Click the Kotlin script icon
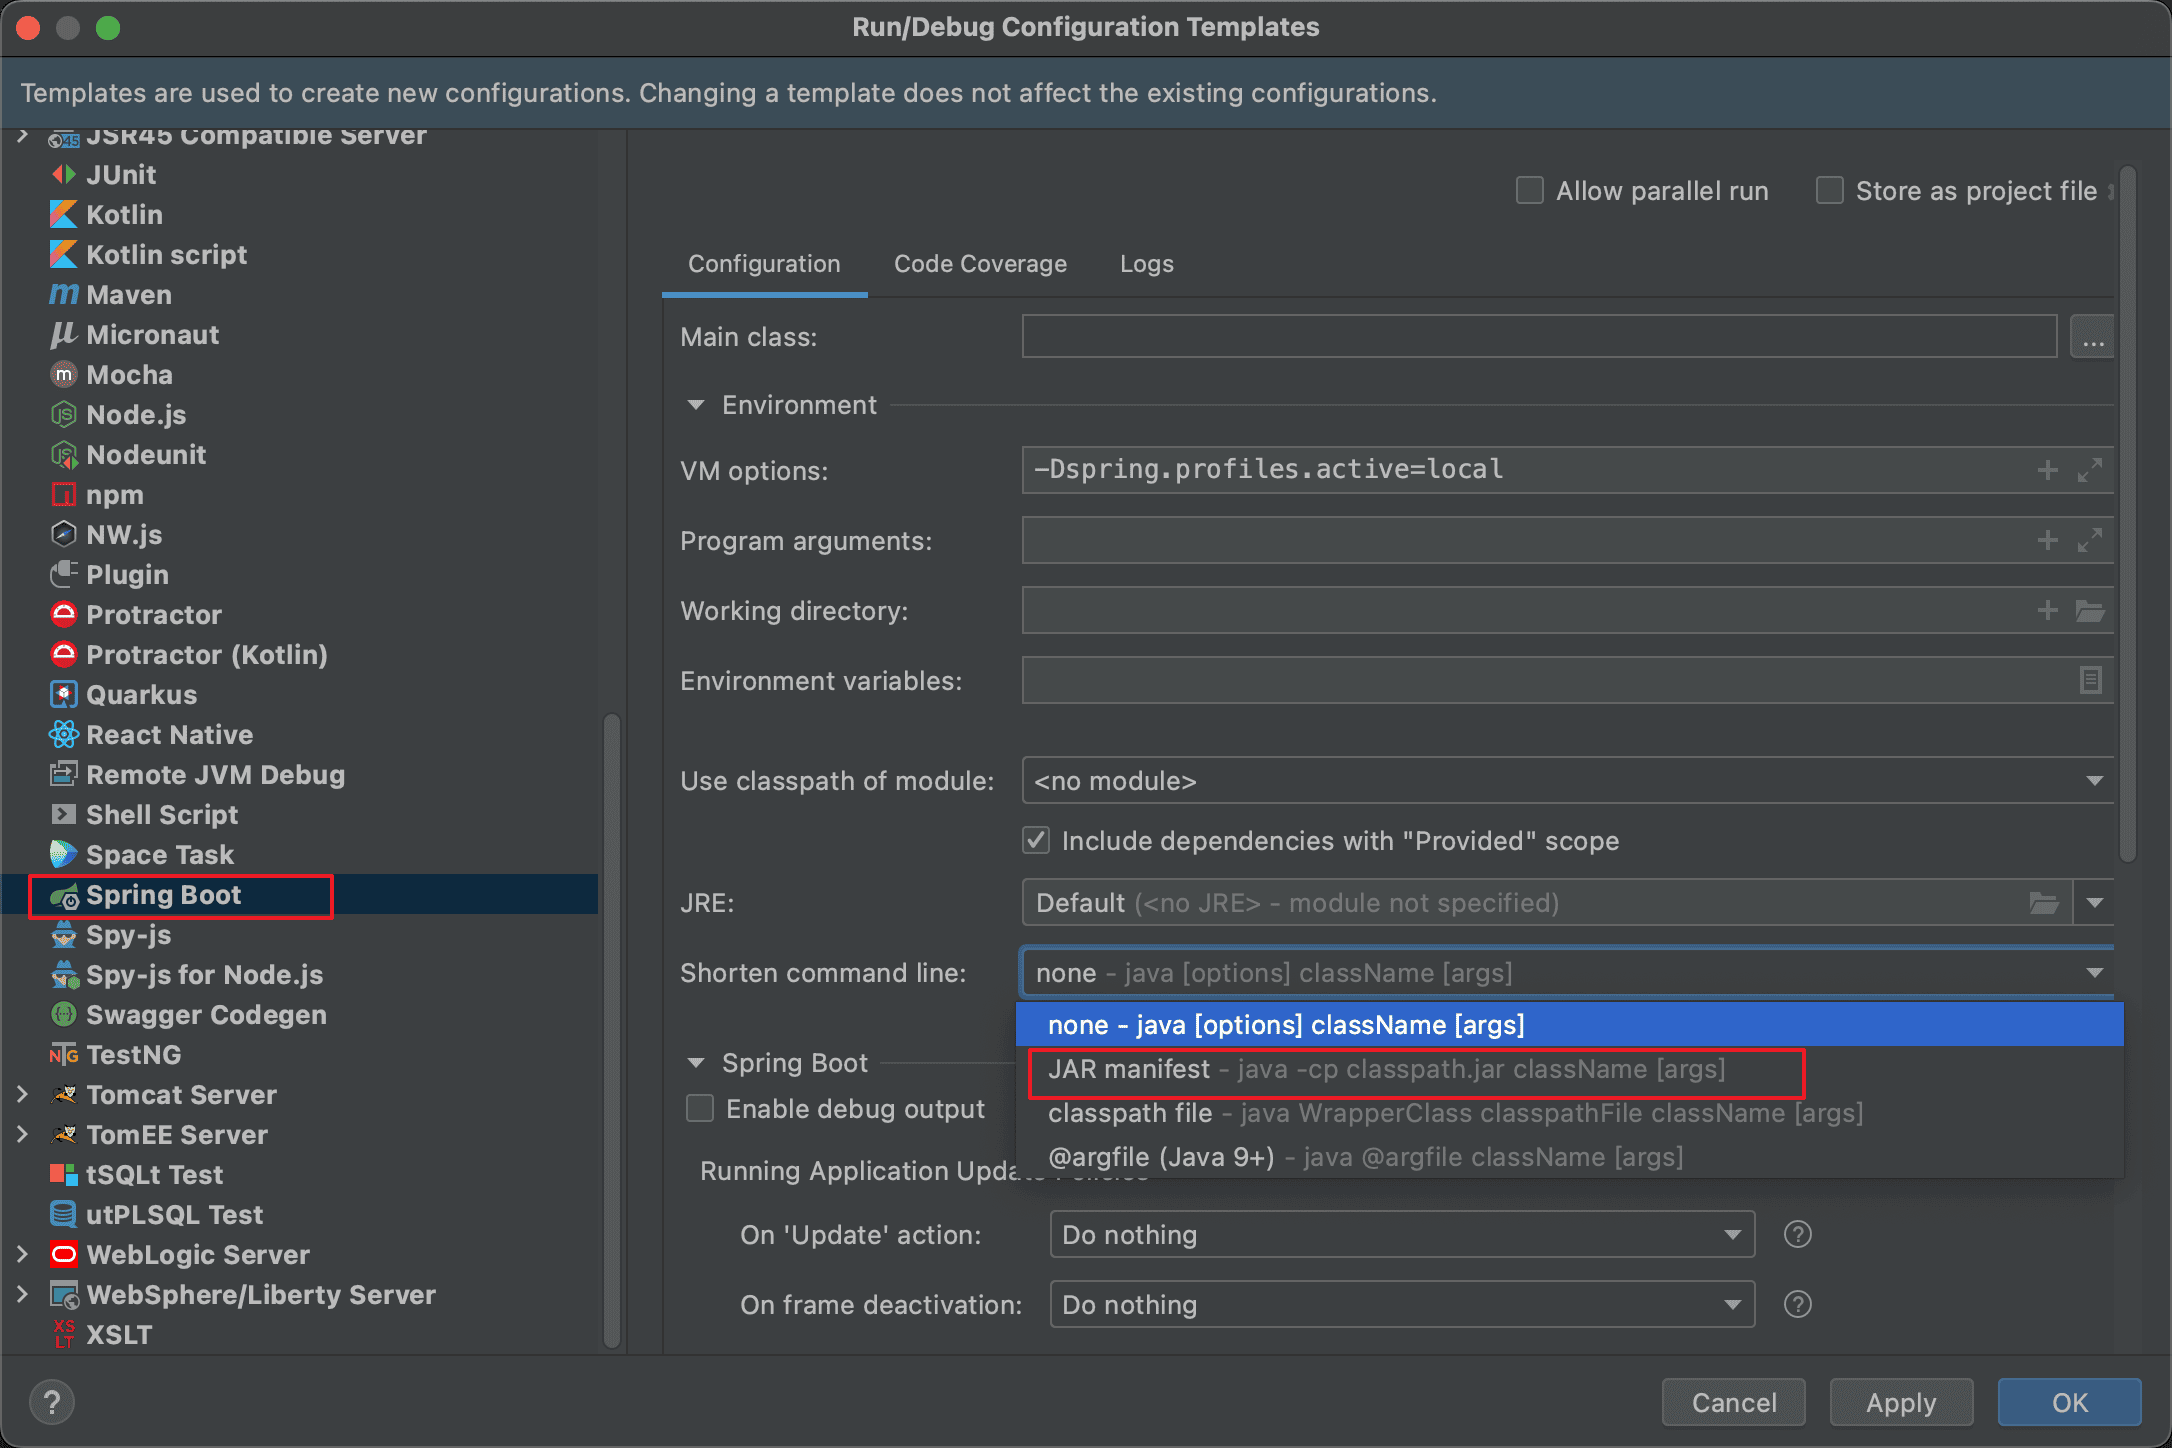 (x=63, y=254)
